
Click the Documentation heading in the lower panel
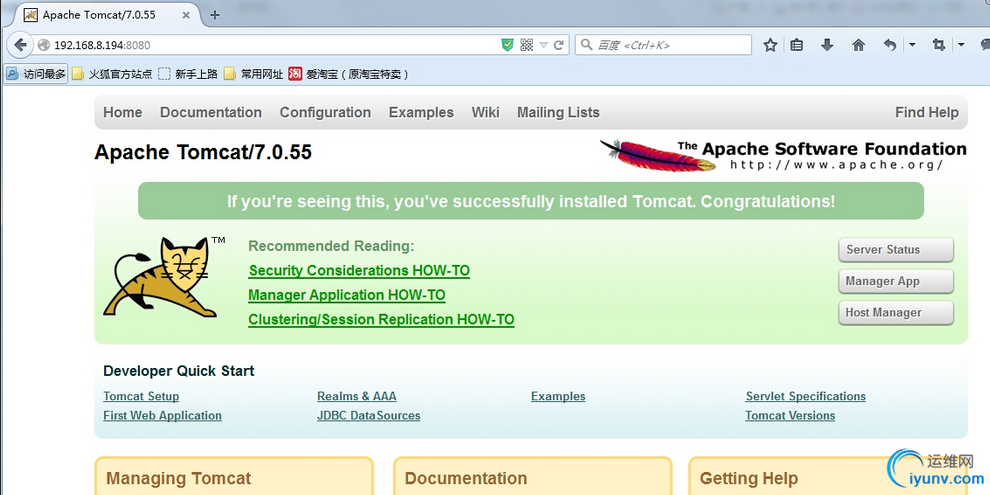pos(466,478)
